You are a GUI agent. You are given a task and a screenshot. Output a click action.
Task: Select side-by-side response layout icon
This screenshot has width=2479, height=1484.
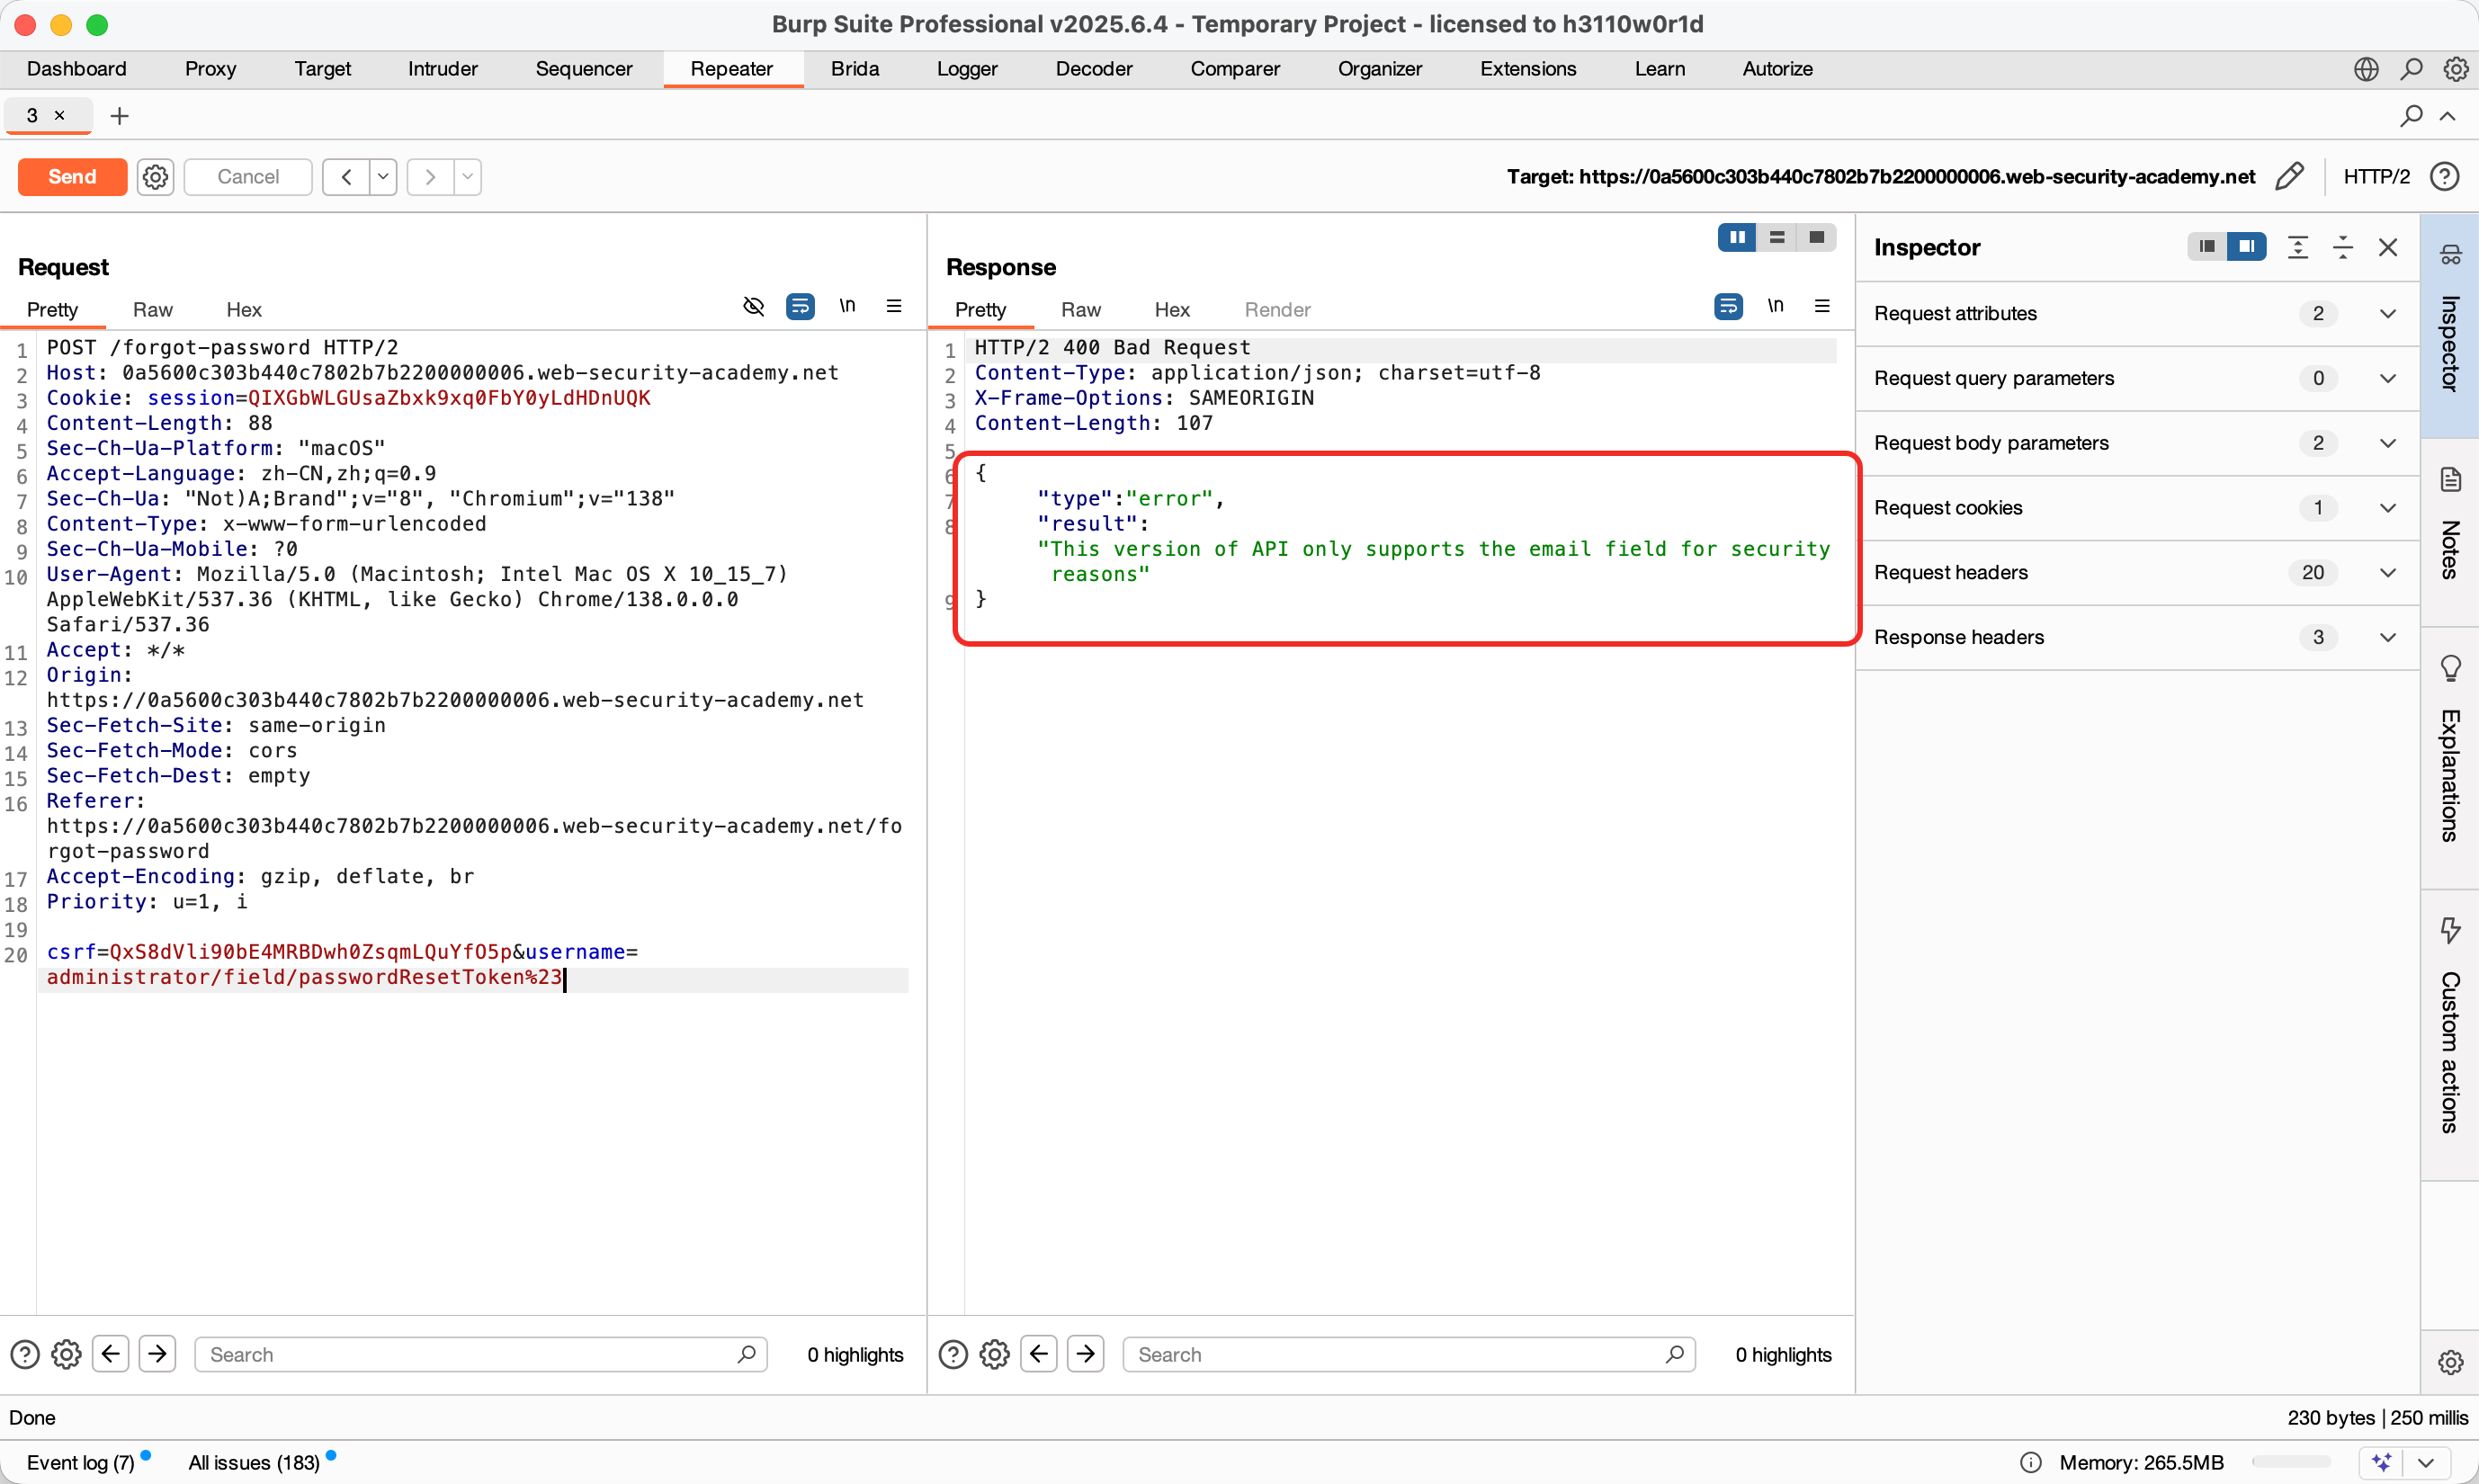click(1737, 238)
